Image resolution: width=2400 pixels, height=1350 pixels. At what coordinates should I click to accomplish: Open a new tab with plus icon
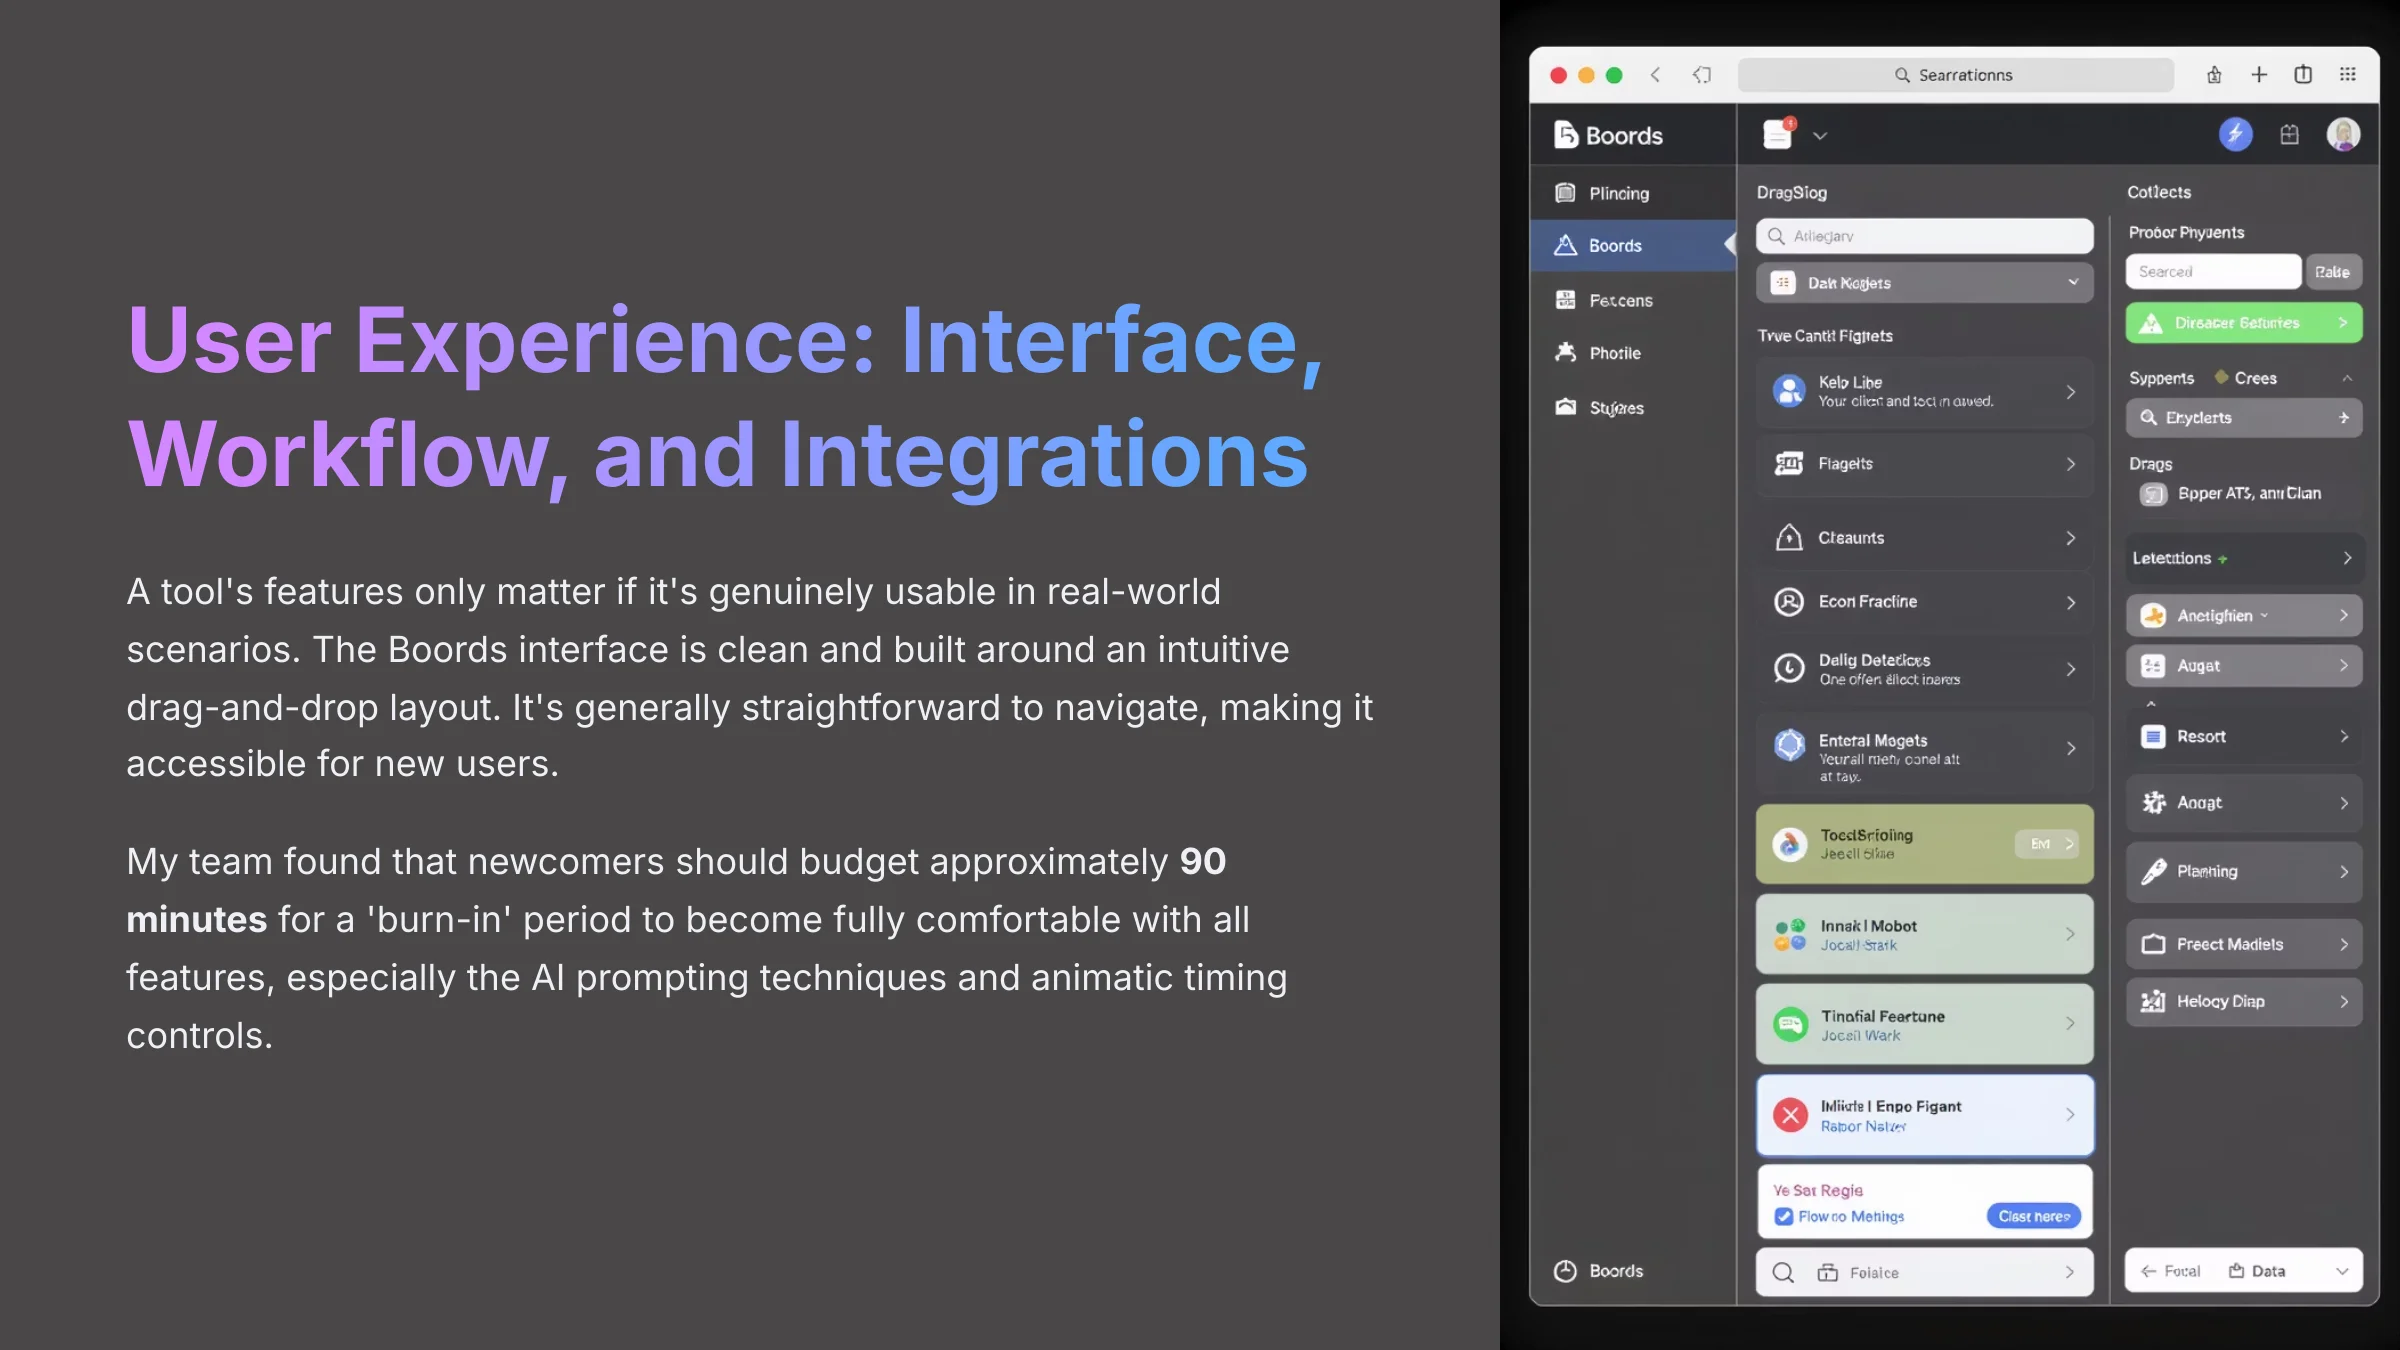tap(2259, 75)
